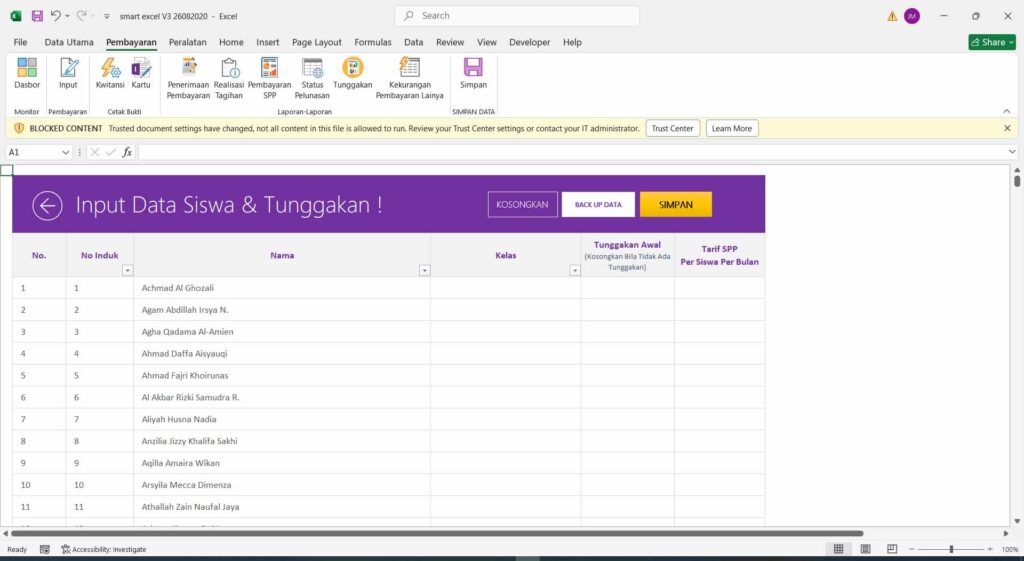Switch to Data Utama tab
This screenshot has height=561, width=1024.
(69, 42)
